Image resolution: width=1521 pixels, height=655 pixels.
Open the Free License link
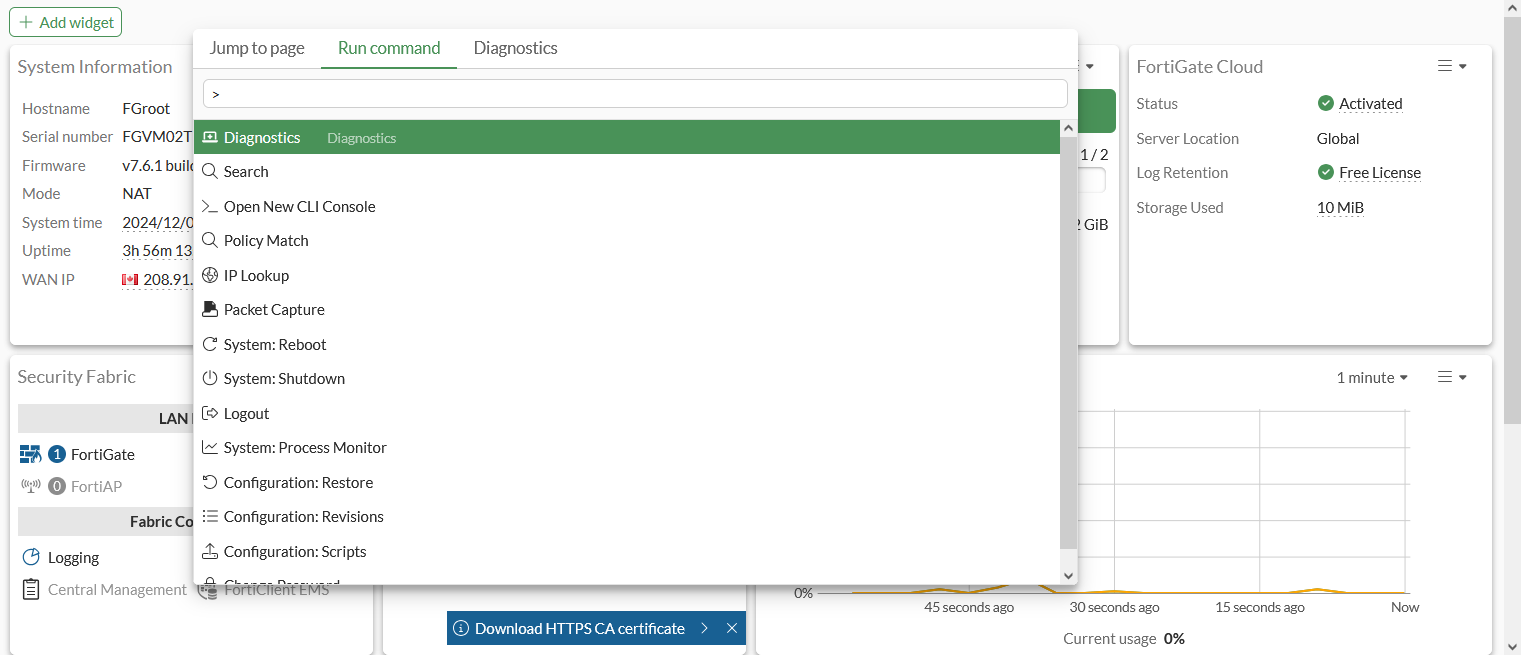[1379, 172]
